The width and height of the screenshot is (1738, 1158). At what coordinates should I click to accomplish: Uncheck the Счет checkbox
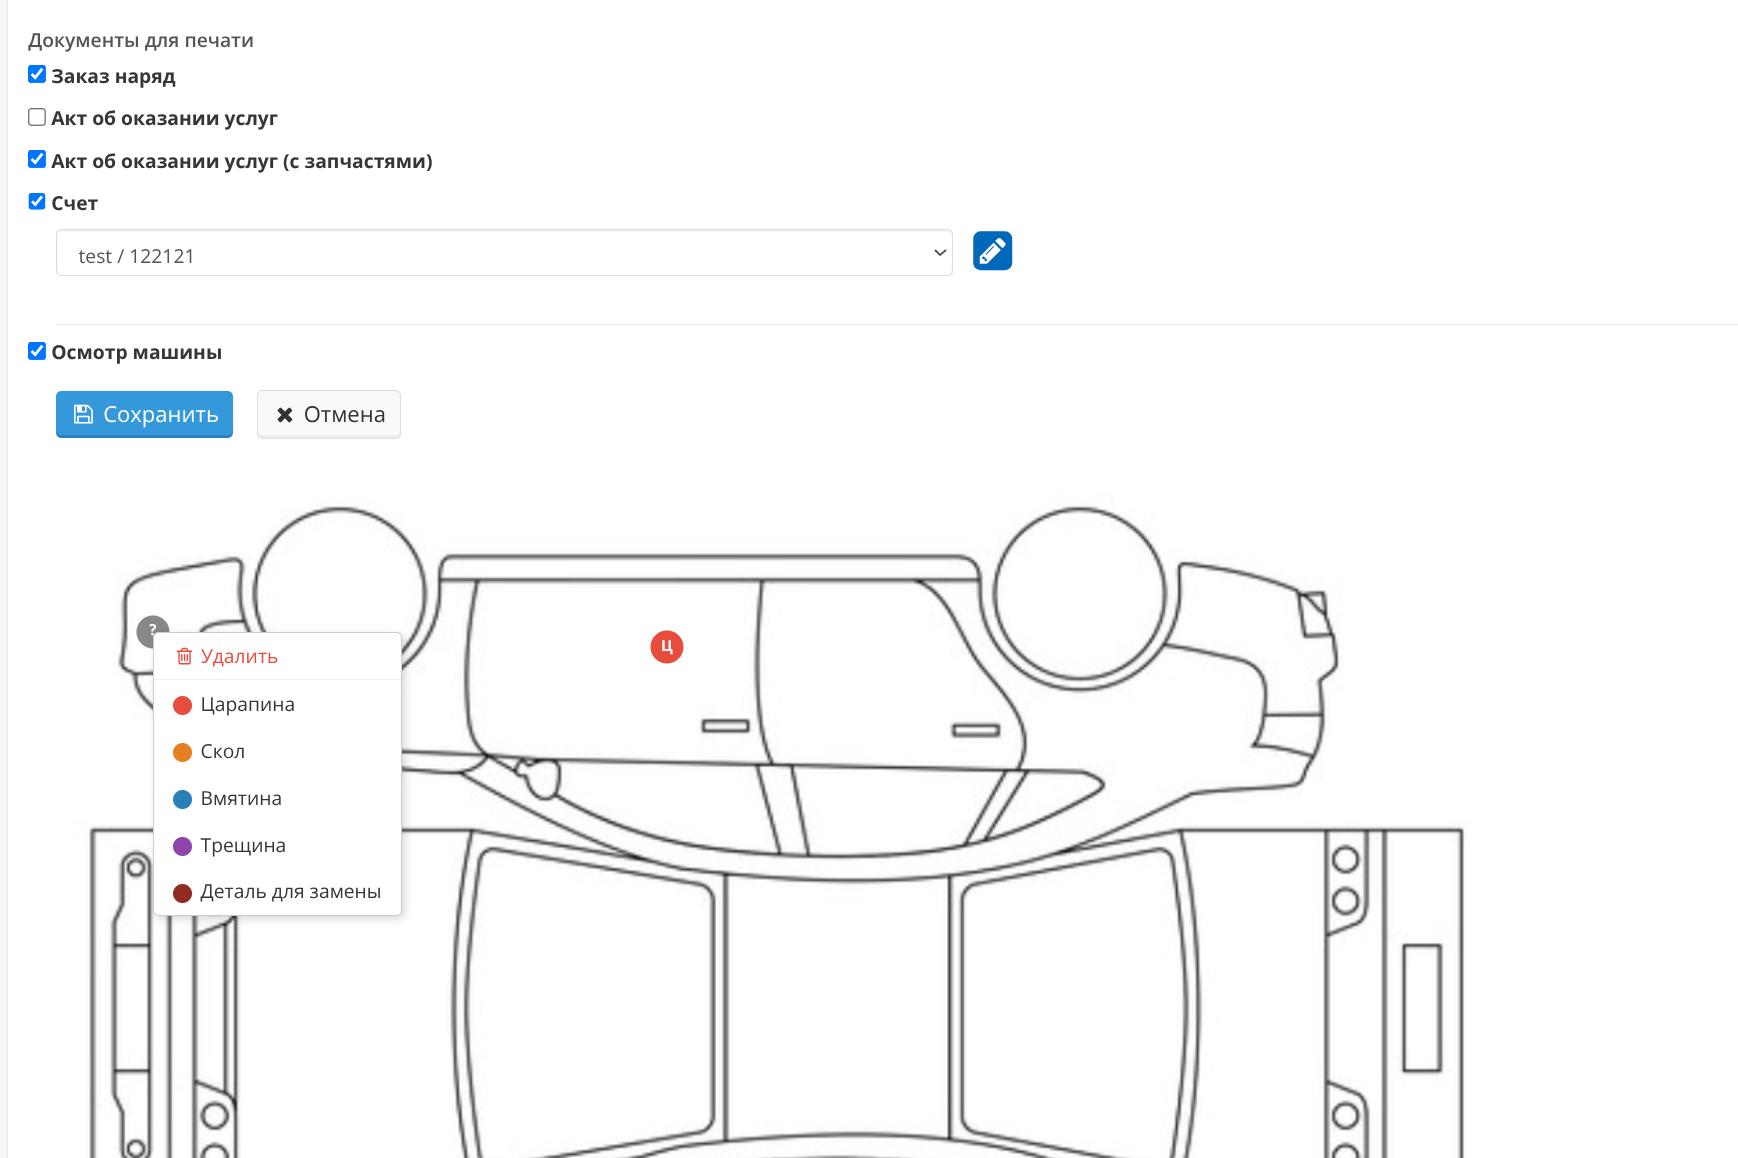[37, 202]
